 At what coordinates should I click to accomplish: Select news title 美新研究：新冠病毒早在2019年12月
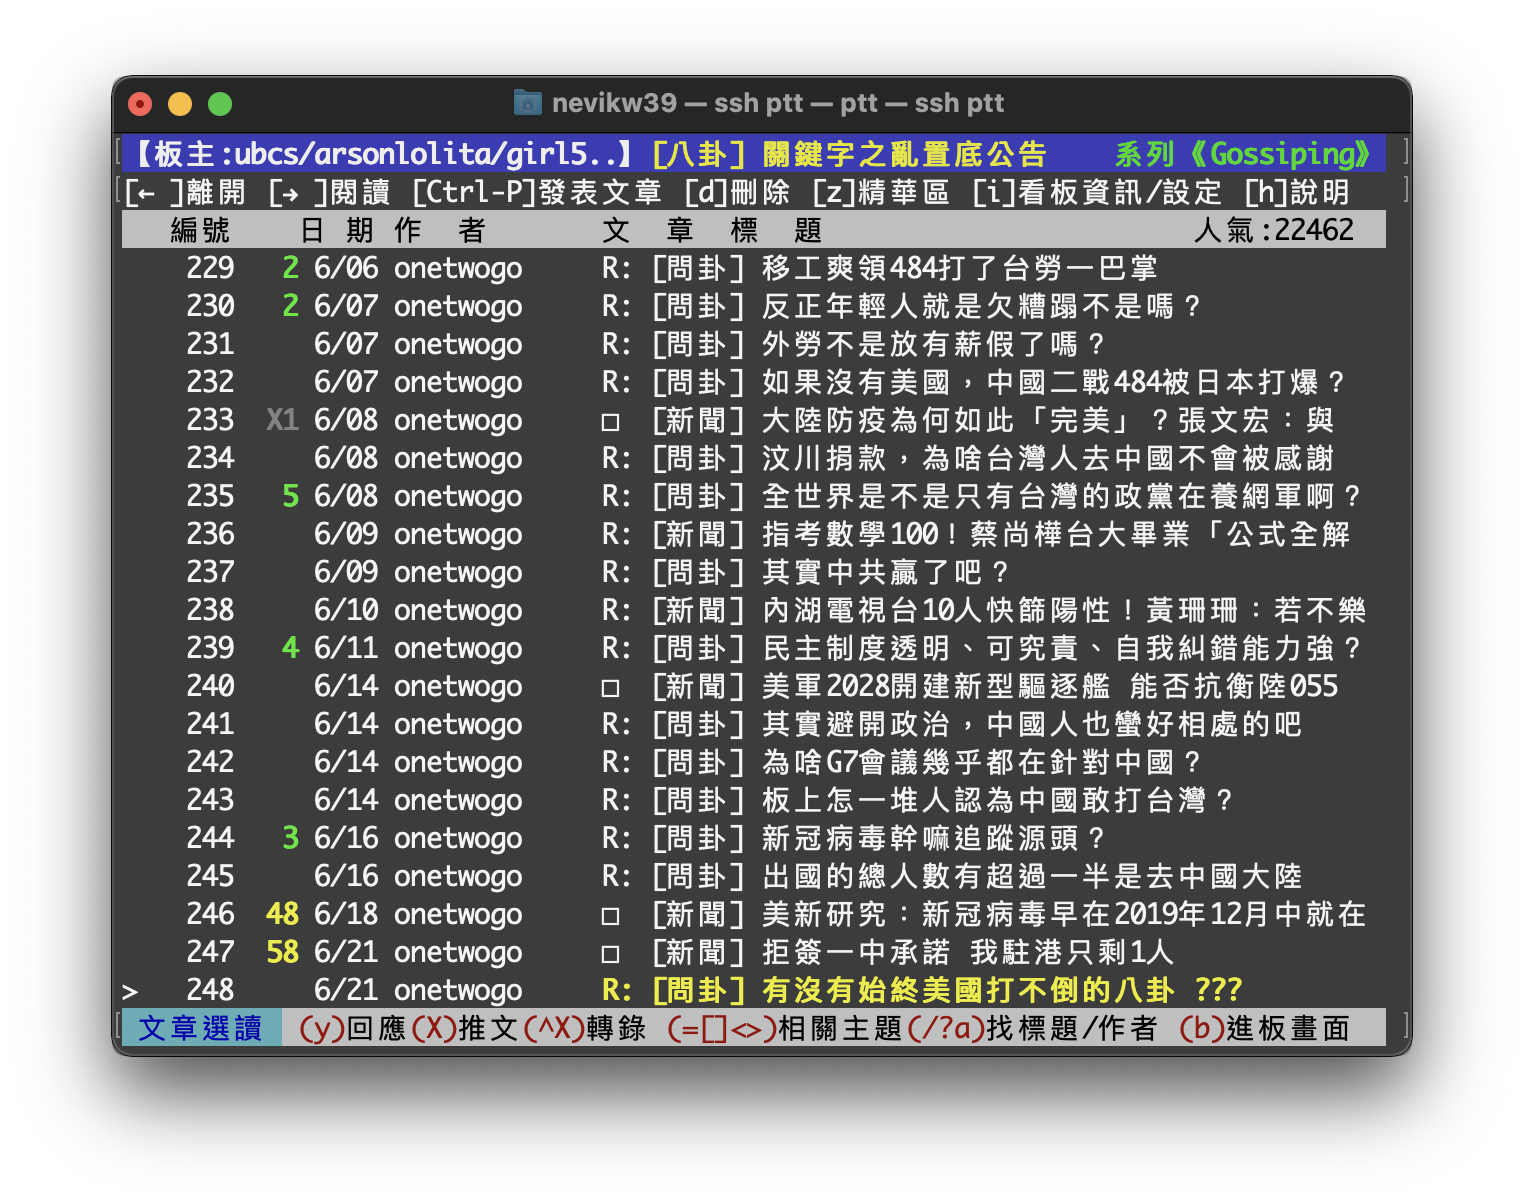[1016, 914]
